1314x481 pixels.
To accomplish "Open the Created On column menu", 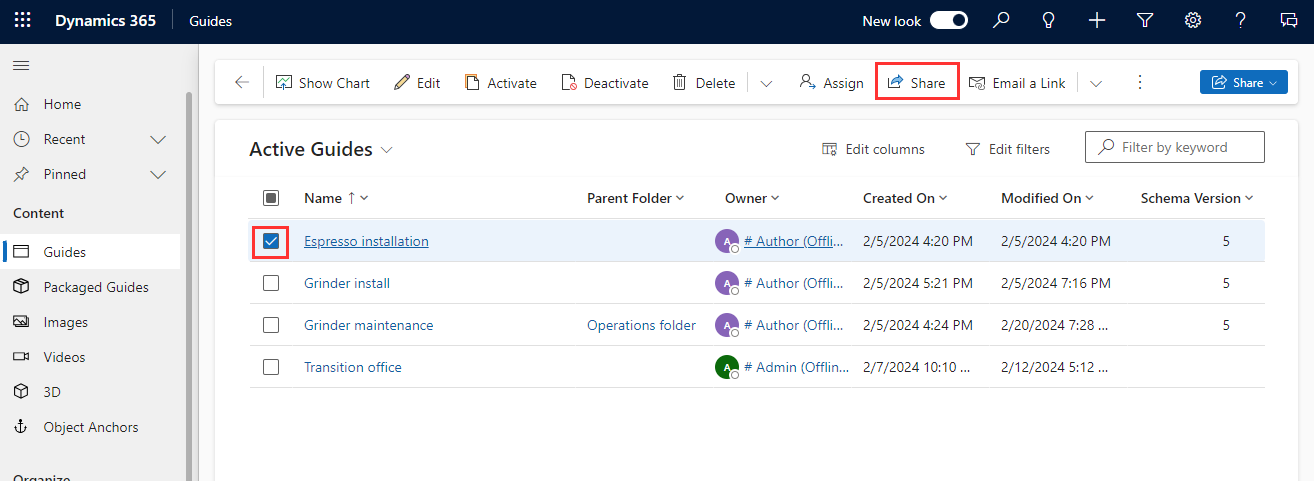I will [x=906, y=198].
